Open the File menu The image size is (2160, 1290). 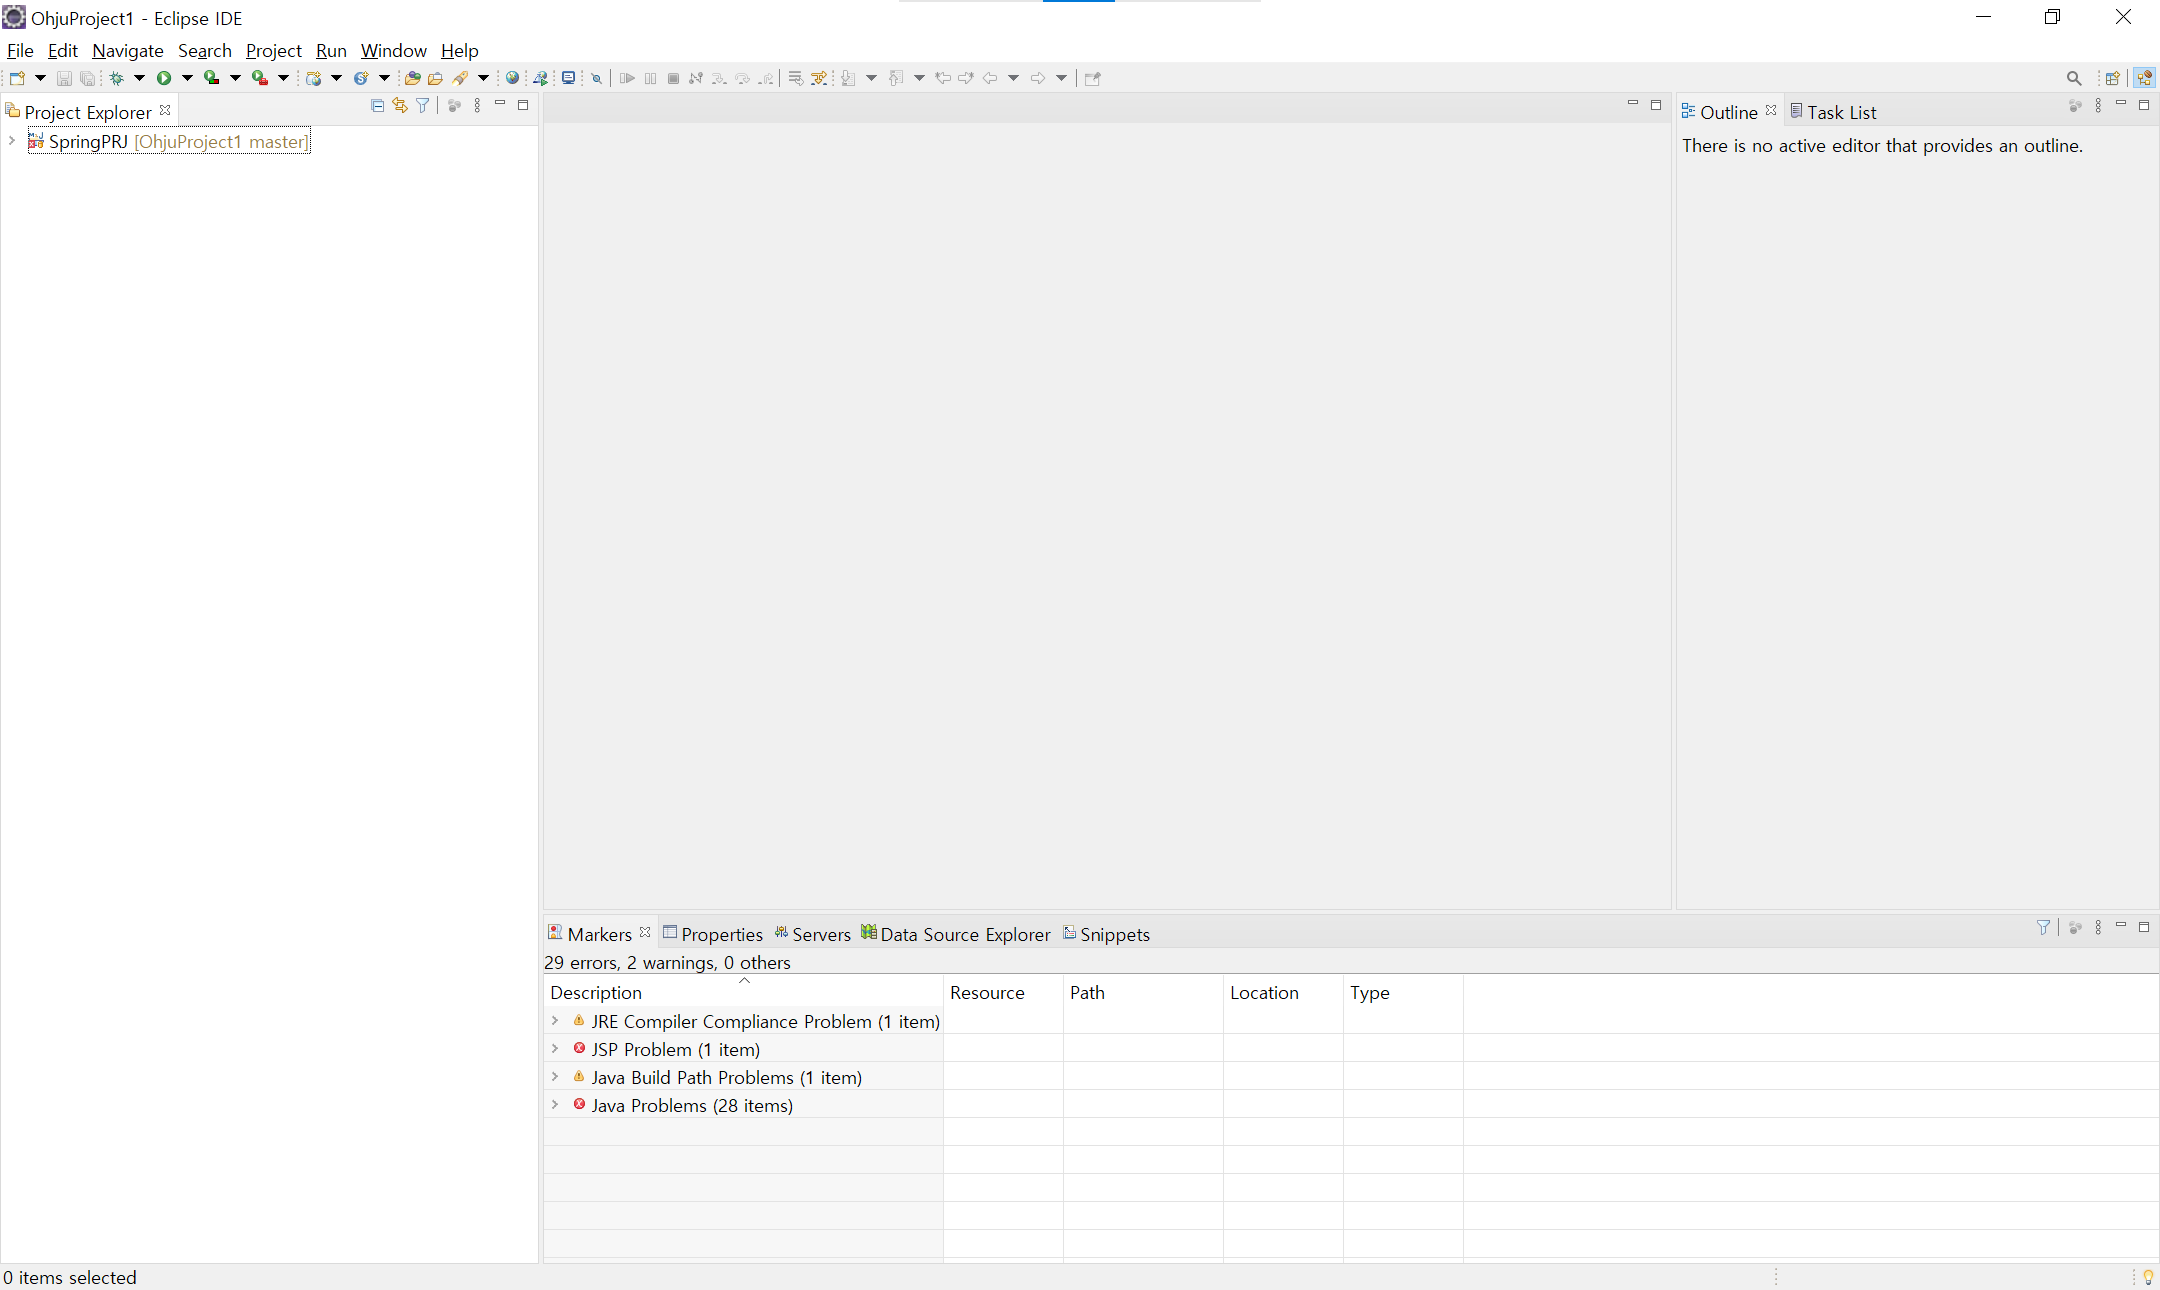[x=20, y=50]
